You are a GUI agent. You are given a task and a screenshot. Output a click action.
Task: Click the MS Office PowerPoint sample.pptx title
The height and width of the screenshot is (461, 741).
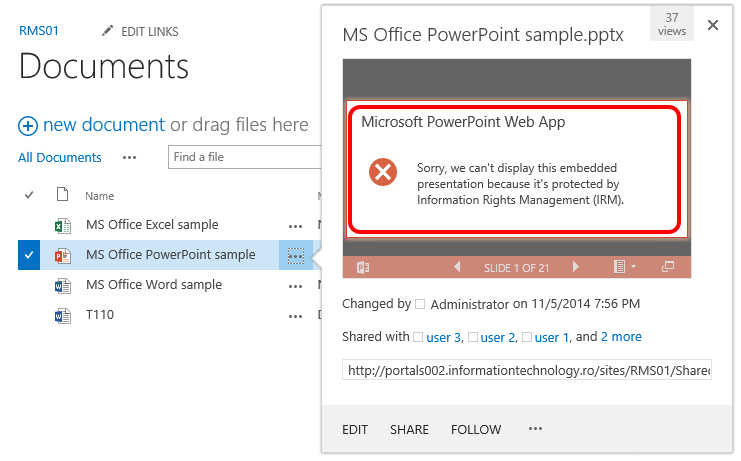click(483, 35)
